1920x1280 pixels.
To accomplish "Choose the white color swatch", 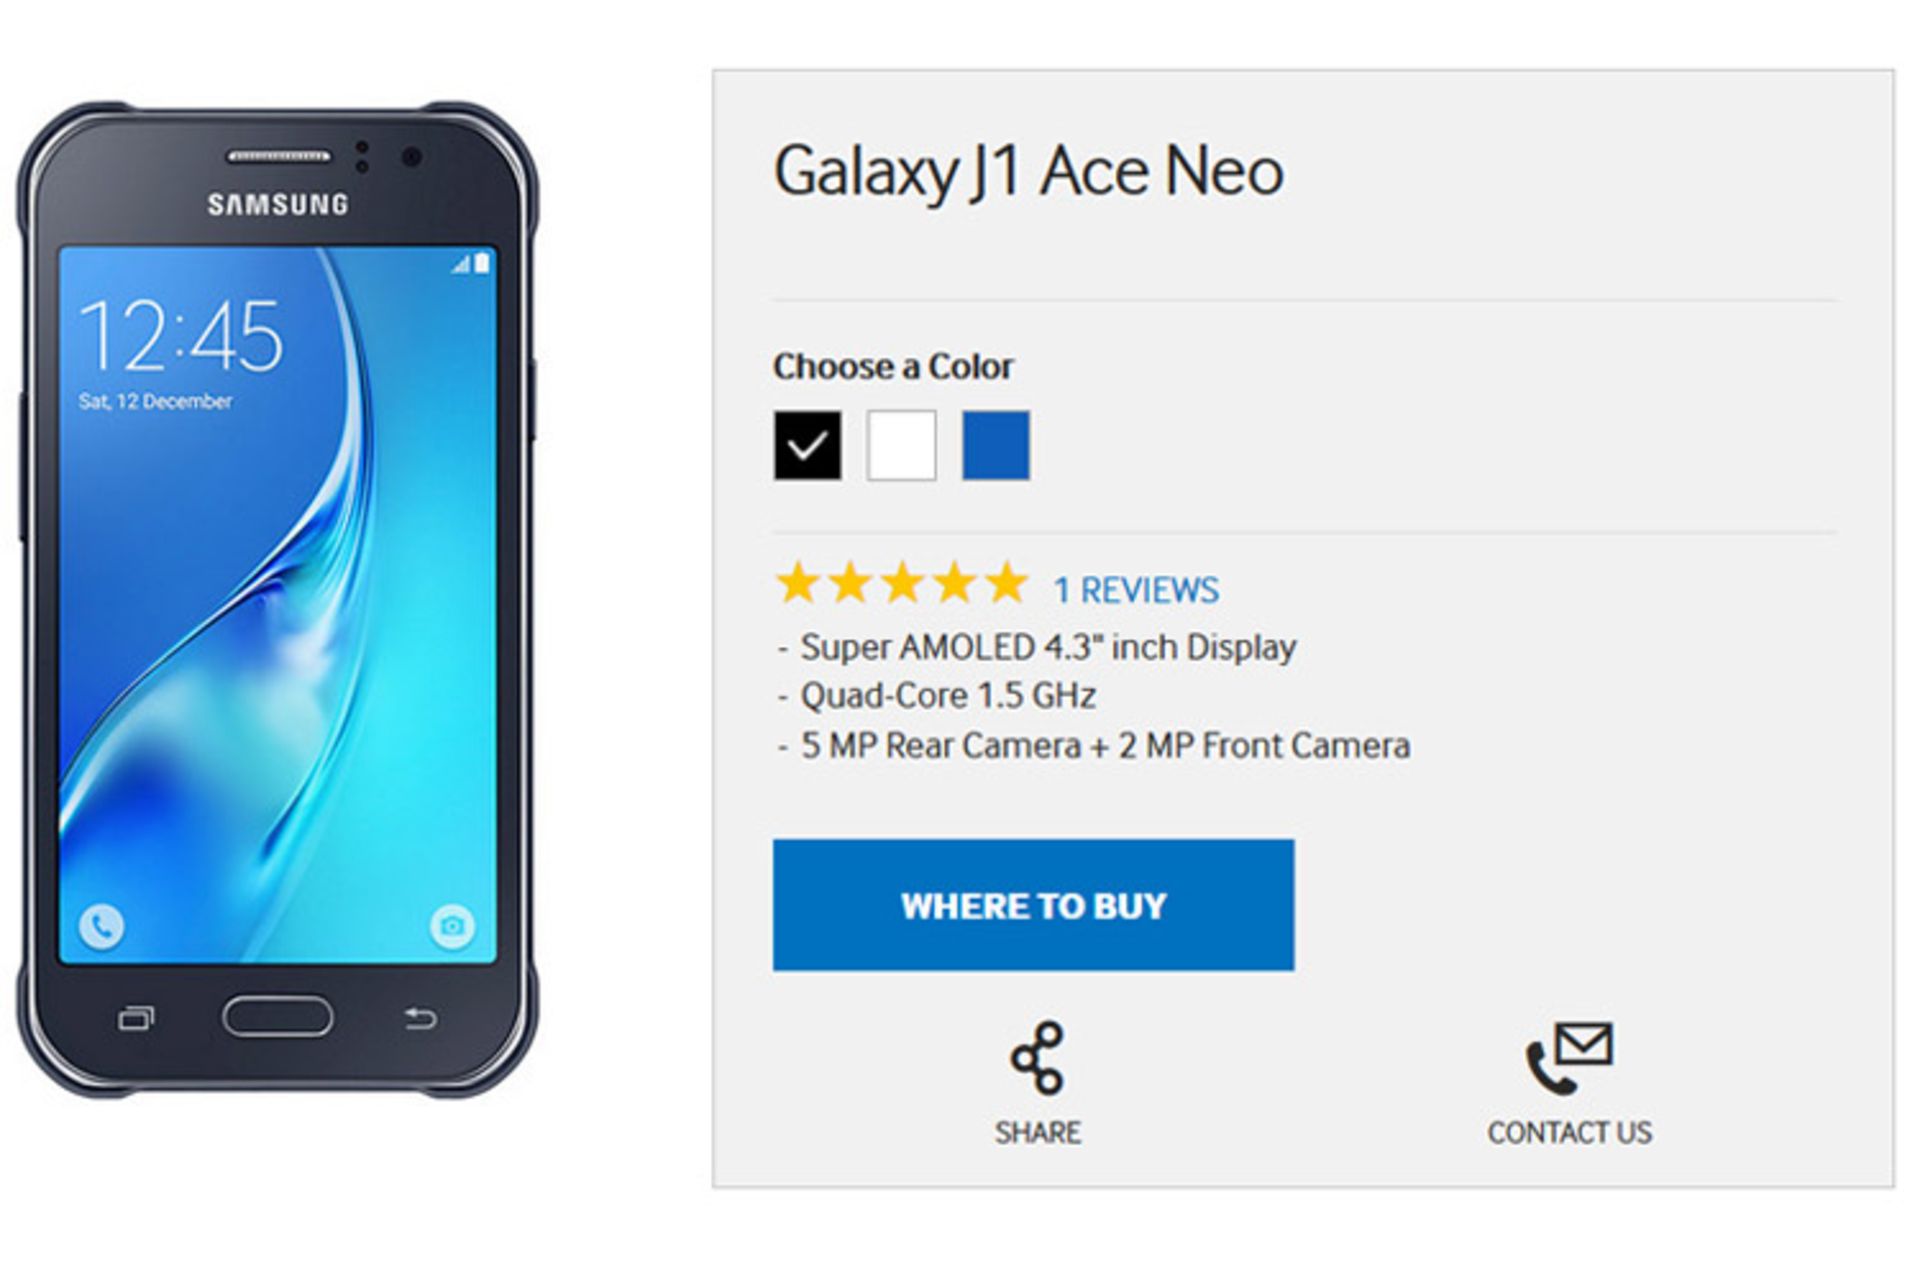I will [901, 445].
